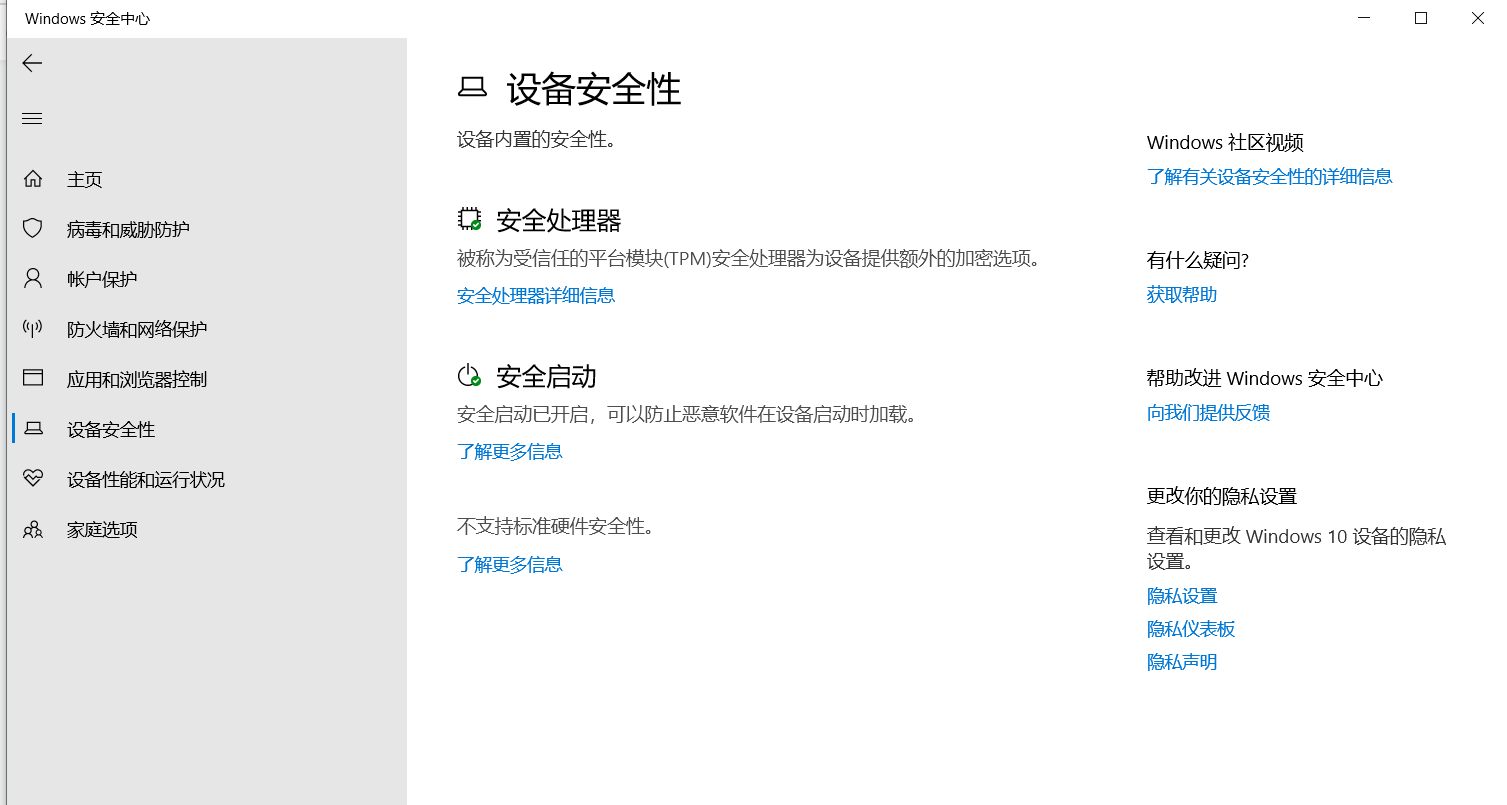This screenshot has width=1507, height=805.
Task: Click 了解更多信息 under 安全启动
Action: click(x=510, y=451)
